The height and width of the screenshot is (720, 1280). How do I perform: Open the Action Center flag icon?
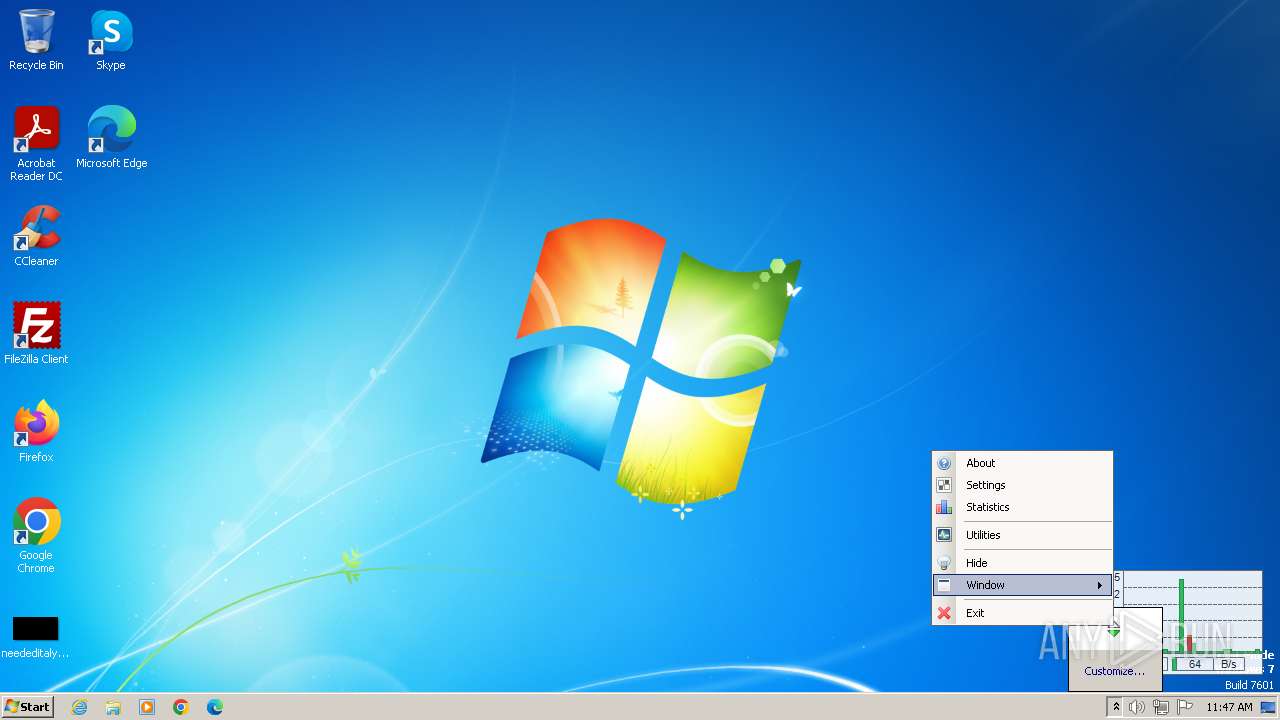(x=1185, y=707)
